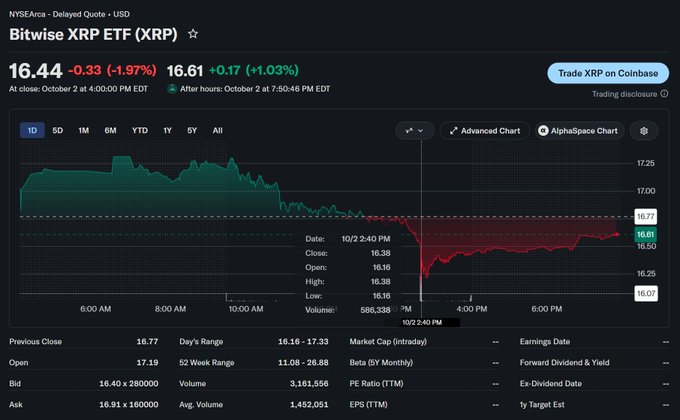Click the Ask value 16.91 x 160000
This screenshot has height=420, width=680.
pos(128,404)
